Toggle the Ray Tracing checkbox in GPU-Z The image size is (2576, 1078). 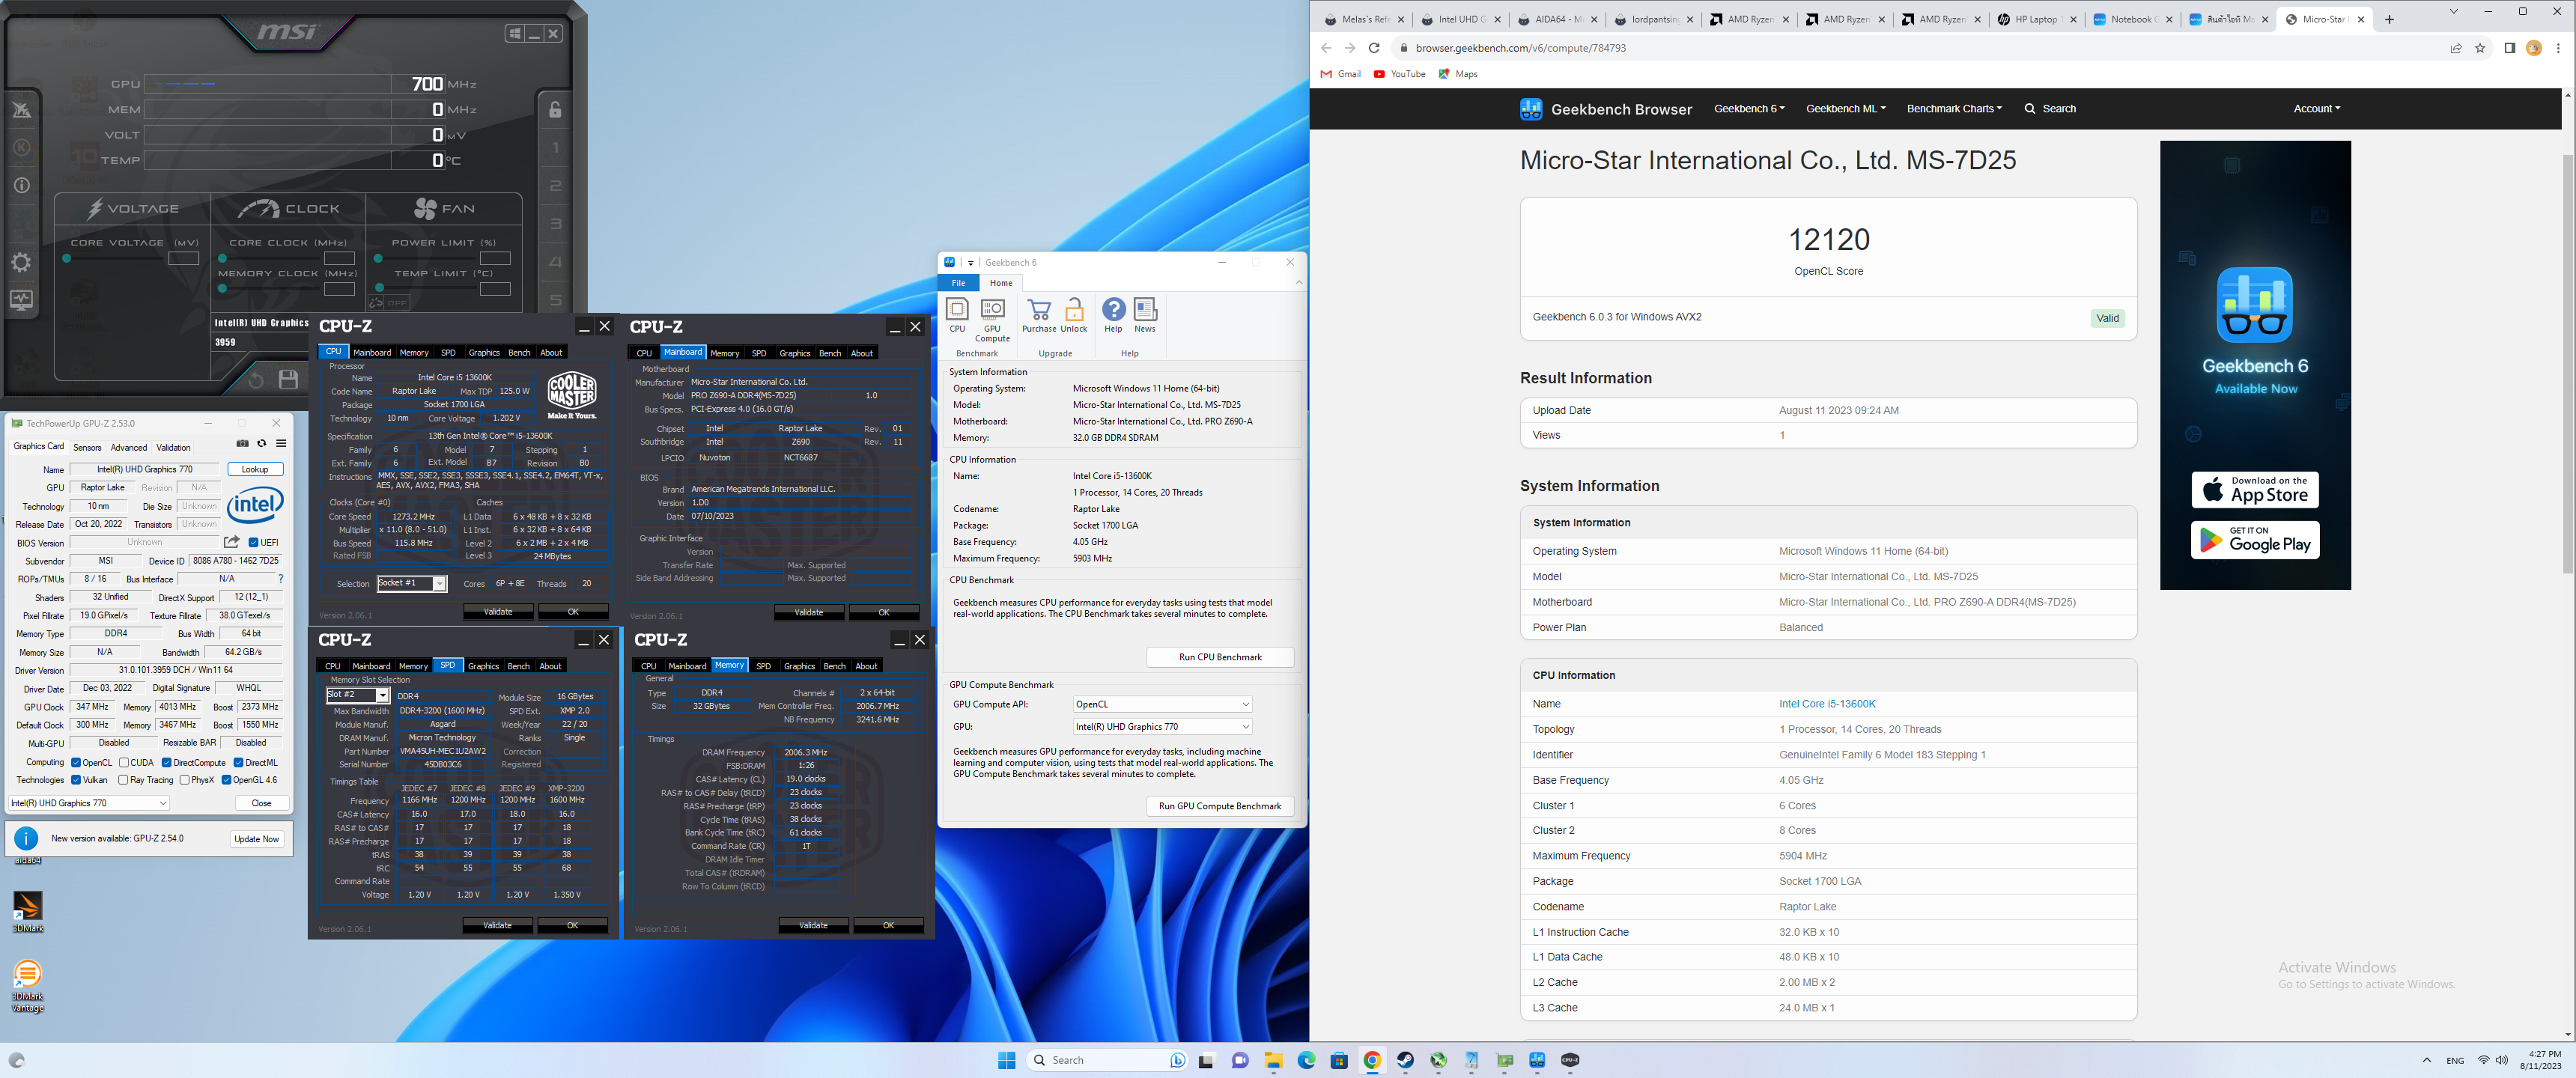[123, 780]
